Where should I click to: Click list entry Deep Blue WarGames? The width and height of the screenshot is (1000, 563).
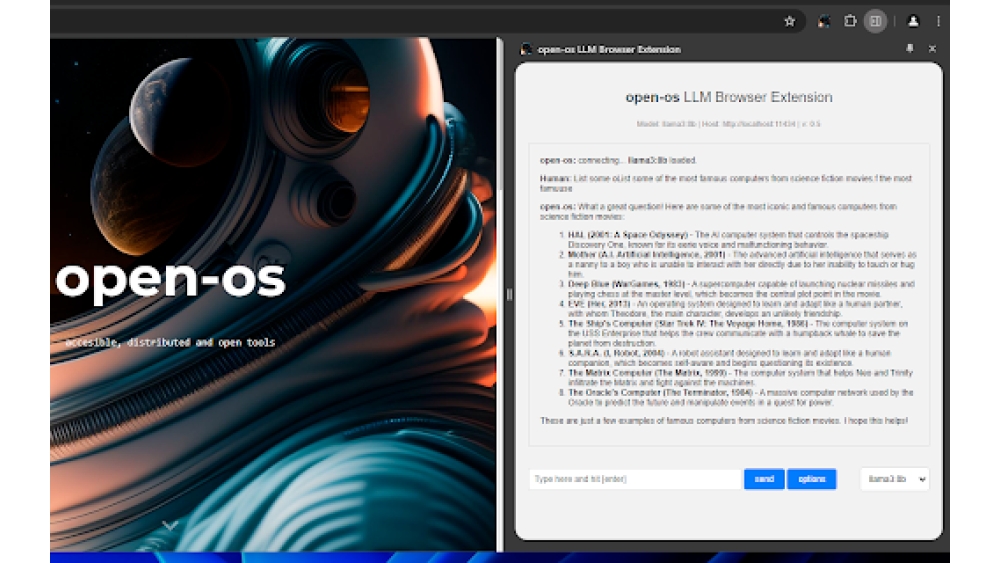741,289
